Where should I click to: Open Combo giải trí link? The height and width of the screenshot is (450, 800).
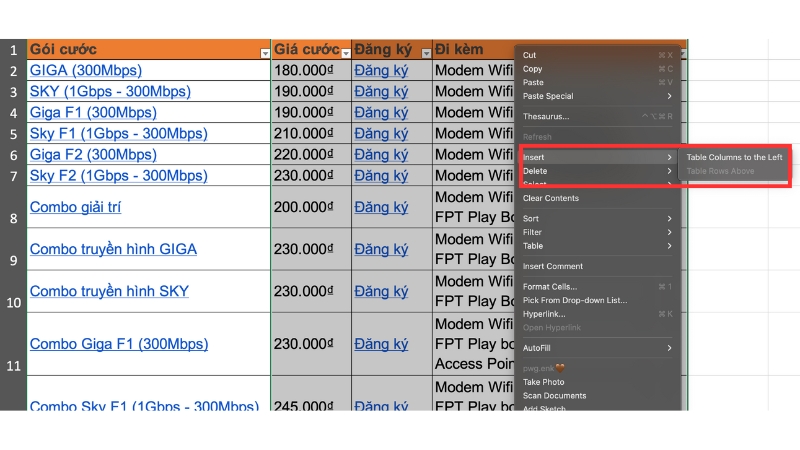pos(76,207)
